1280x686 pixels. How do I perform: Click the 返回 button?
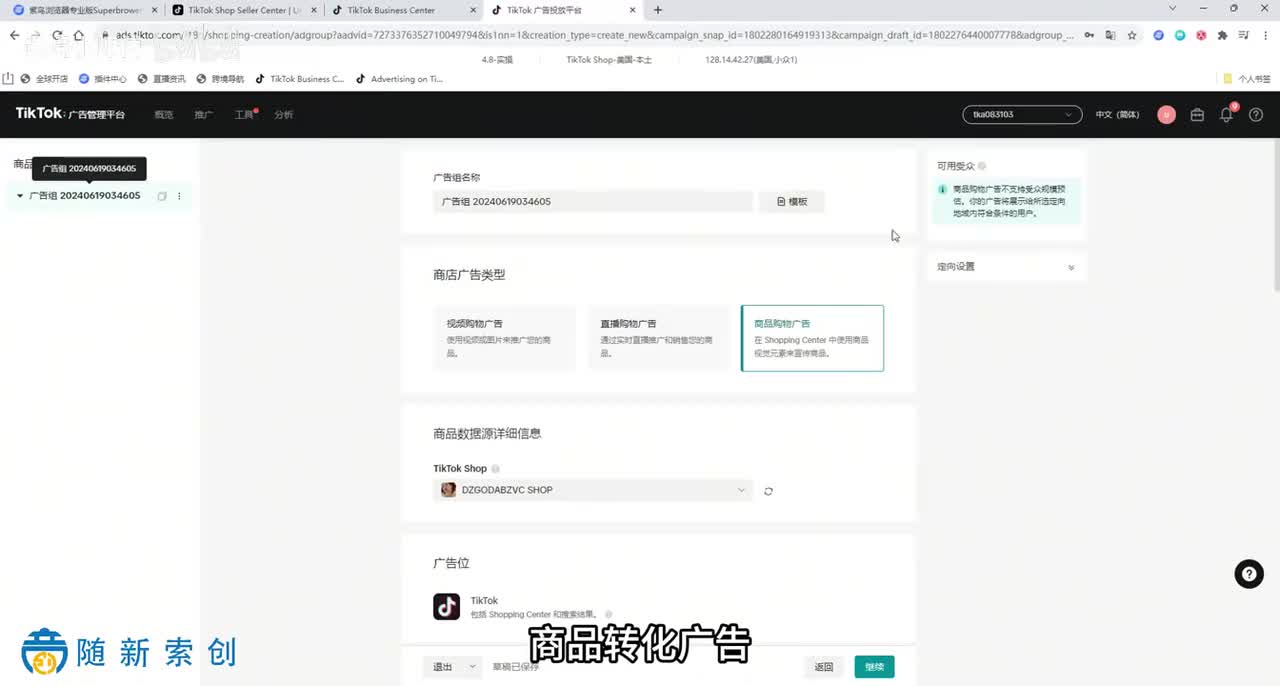click(824, 667)
